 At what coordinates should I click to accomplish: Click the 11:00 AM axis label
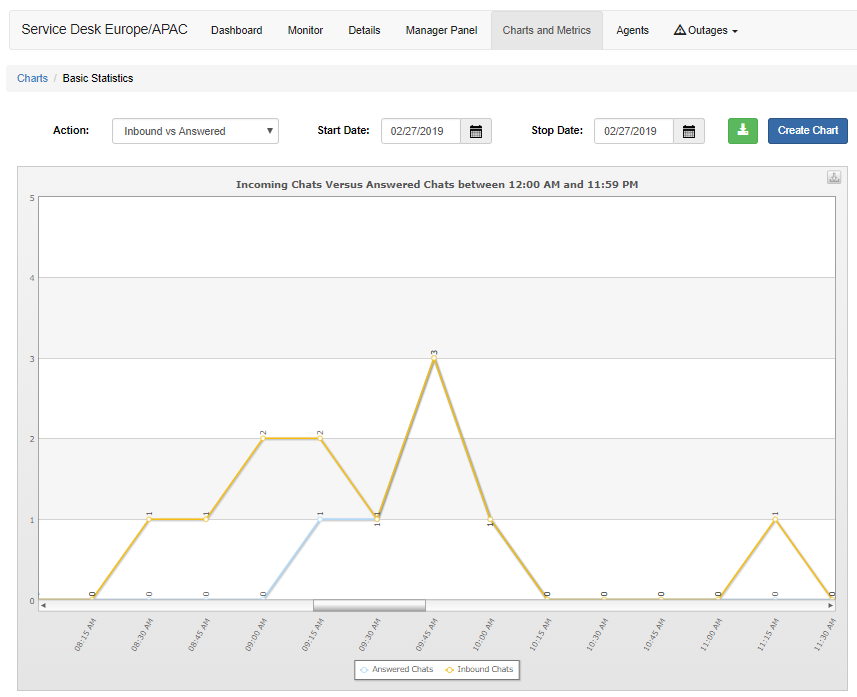(x=711, y=635)
